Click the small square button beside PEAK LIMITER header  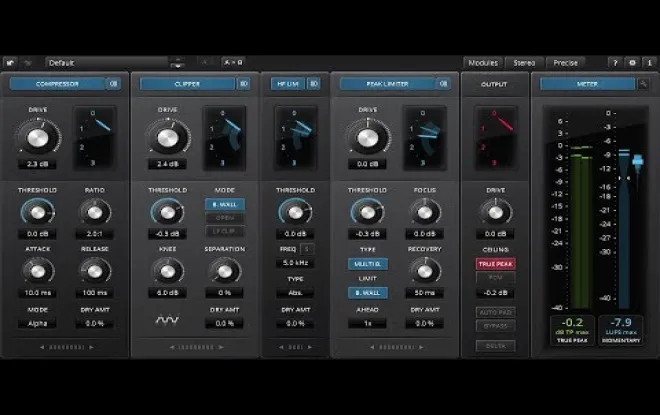443,84
